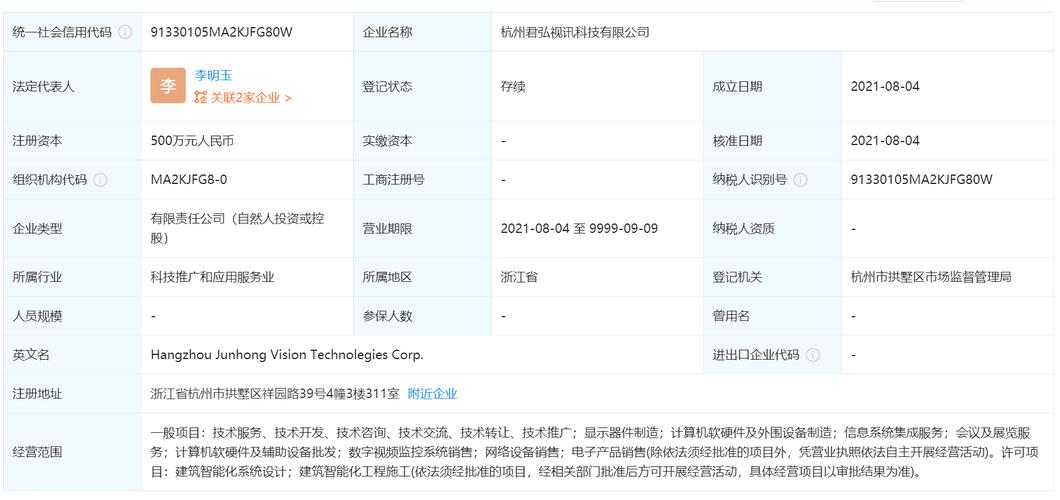Image resolution: width=1060 pixels, height=500 pixels.
Task: Click the 曾用名 label
Action: [x=731, y=316]
